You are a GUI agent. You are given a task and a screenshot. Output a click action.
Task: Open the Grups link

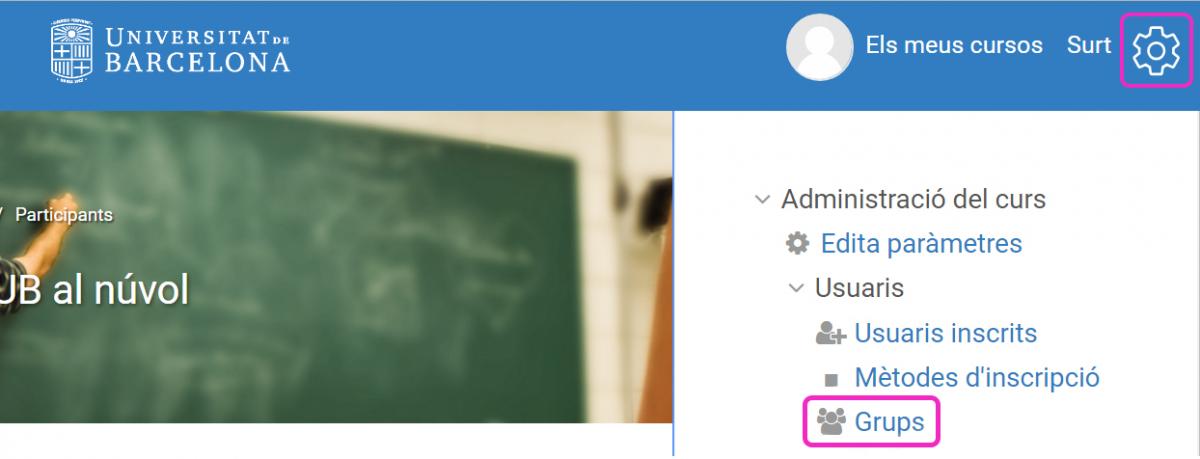pos(889,422)
